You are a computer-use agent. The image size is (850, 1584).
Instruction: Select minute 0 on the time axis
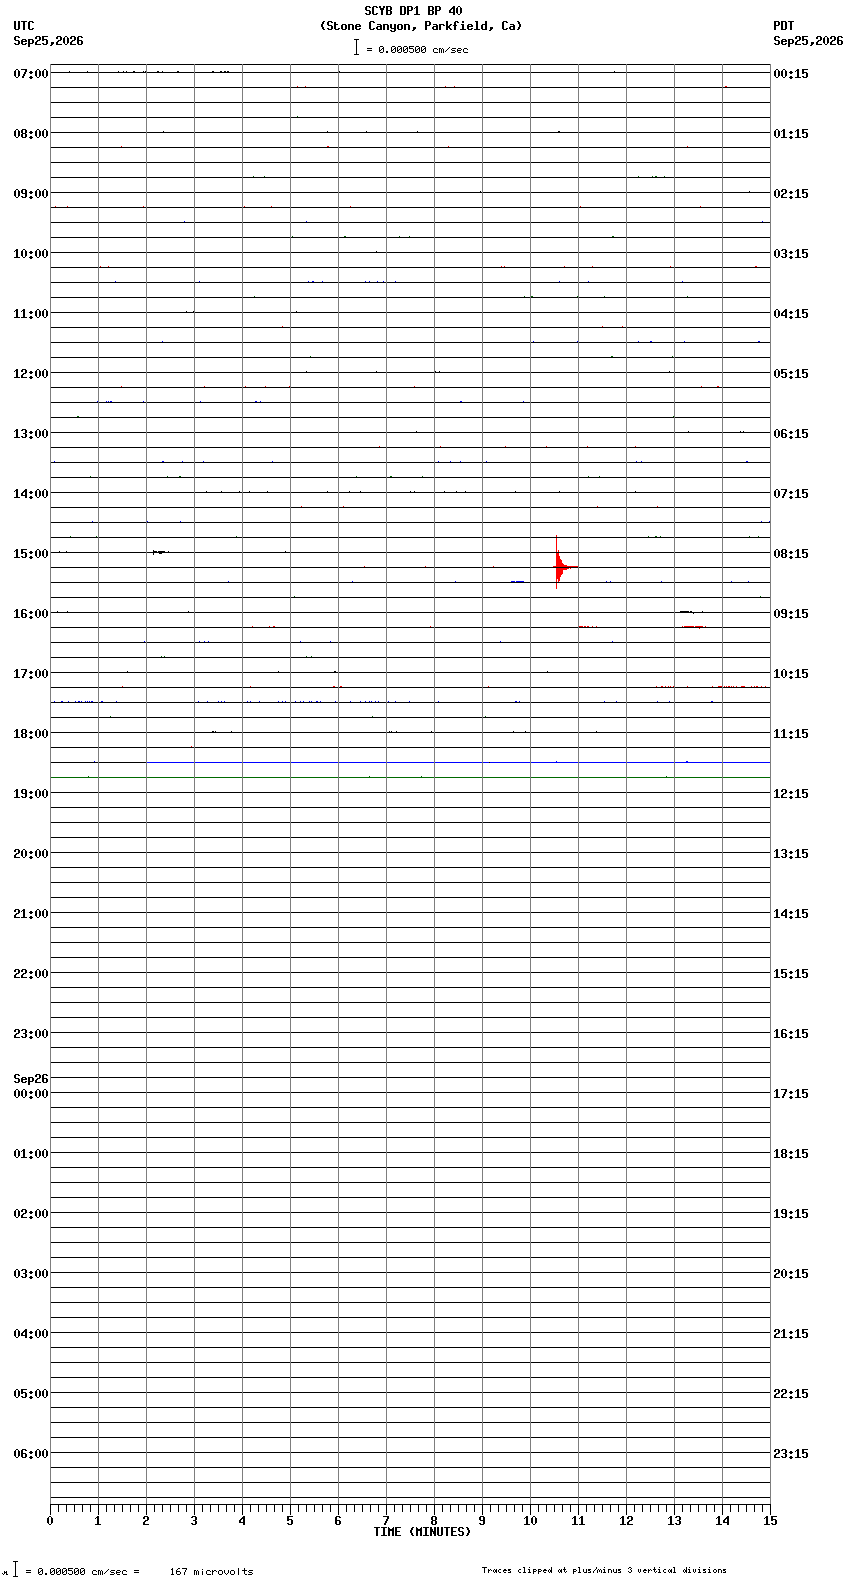point(50,1521)
